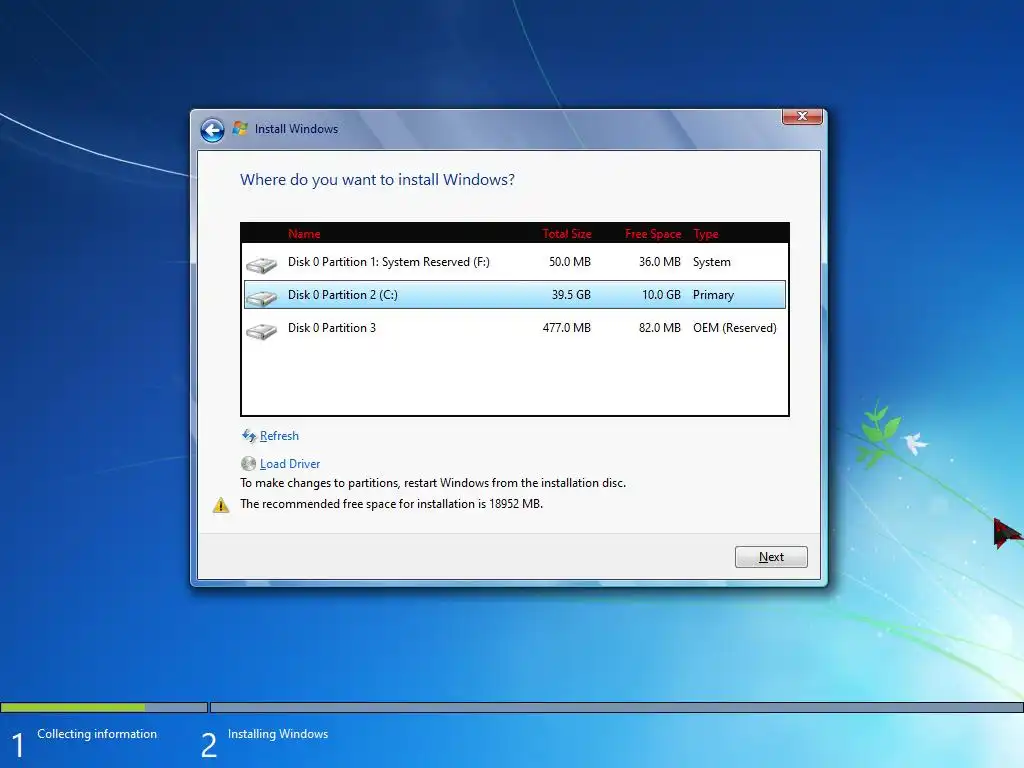Screen dimensions: 1024x768
Task: Click the 'Where do you want to install Windows?' heading
Action: (x=377, y=180)
